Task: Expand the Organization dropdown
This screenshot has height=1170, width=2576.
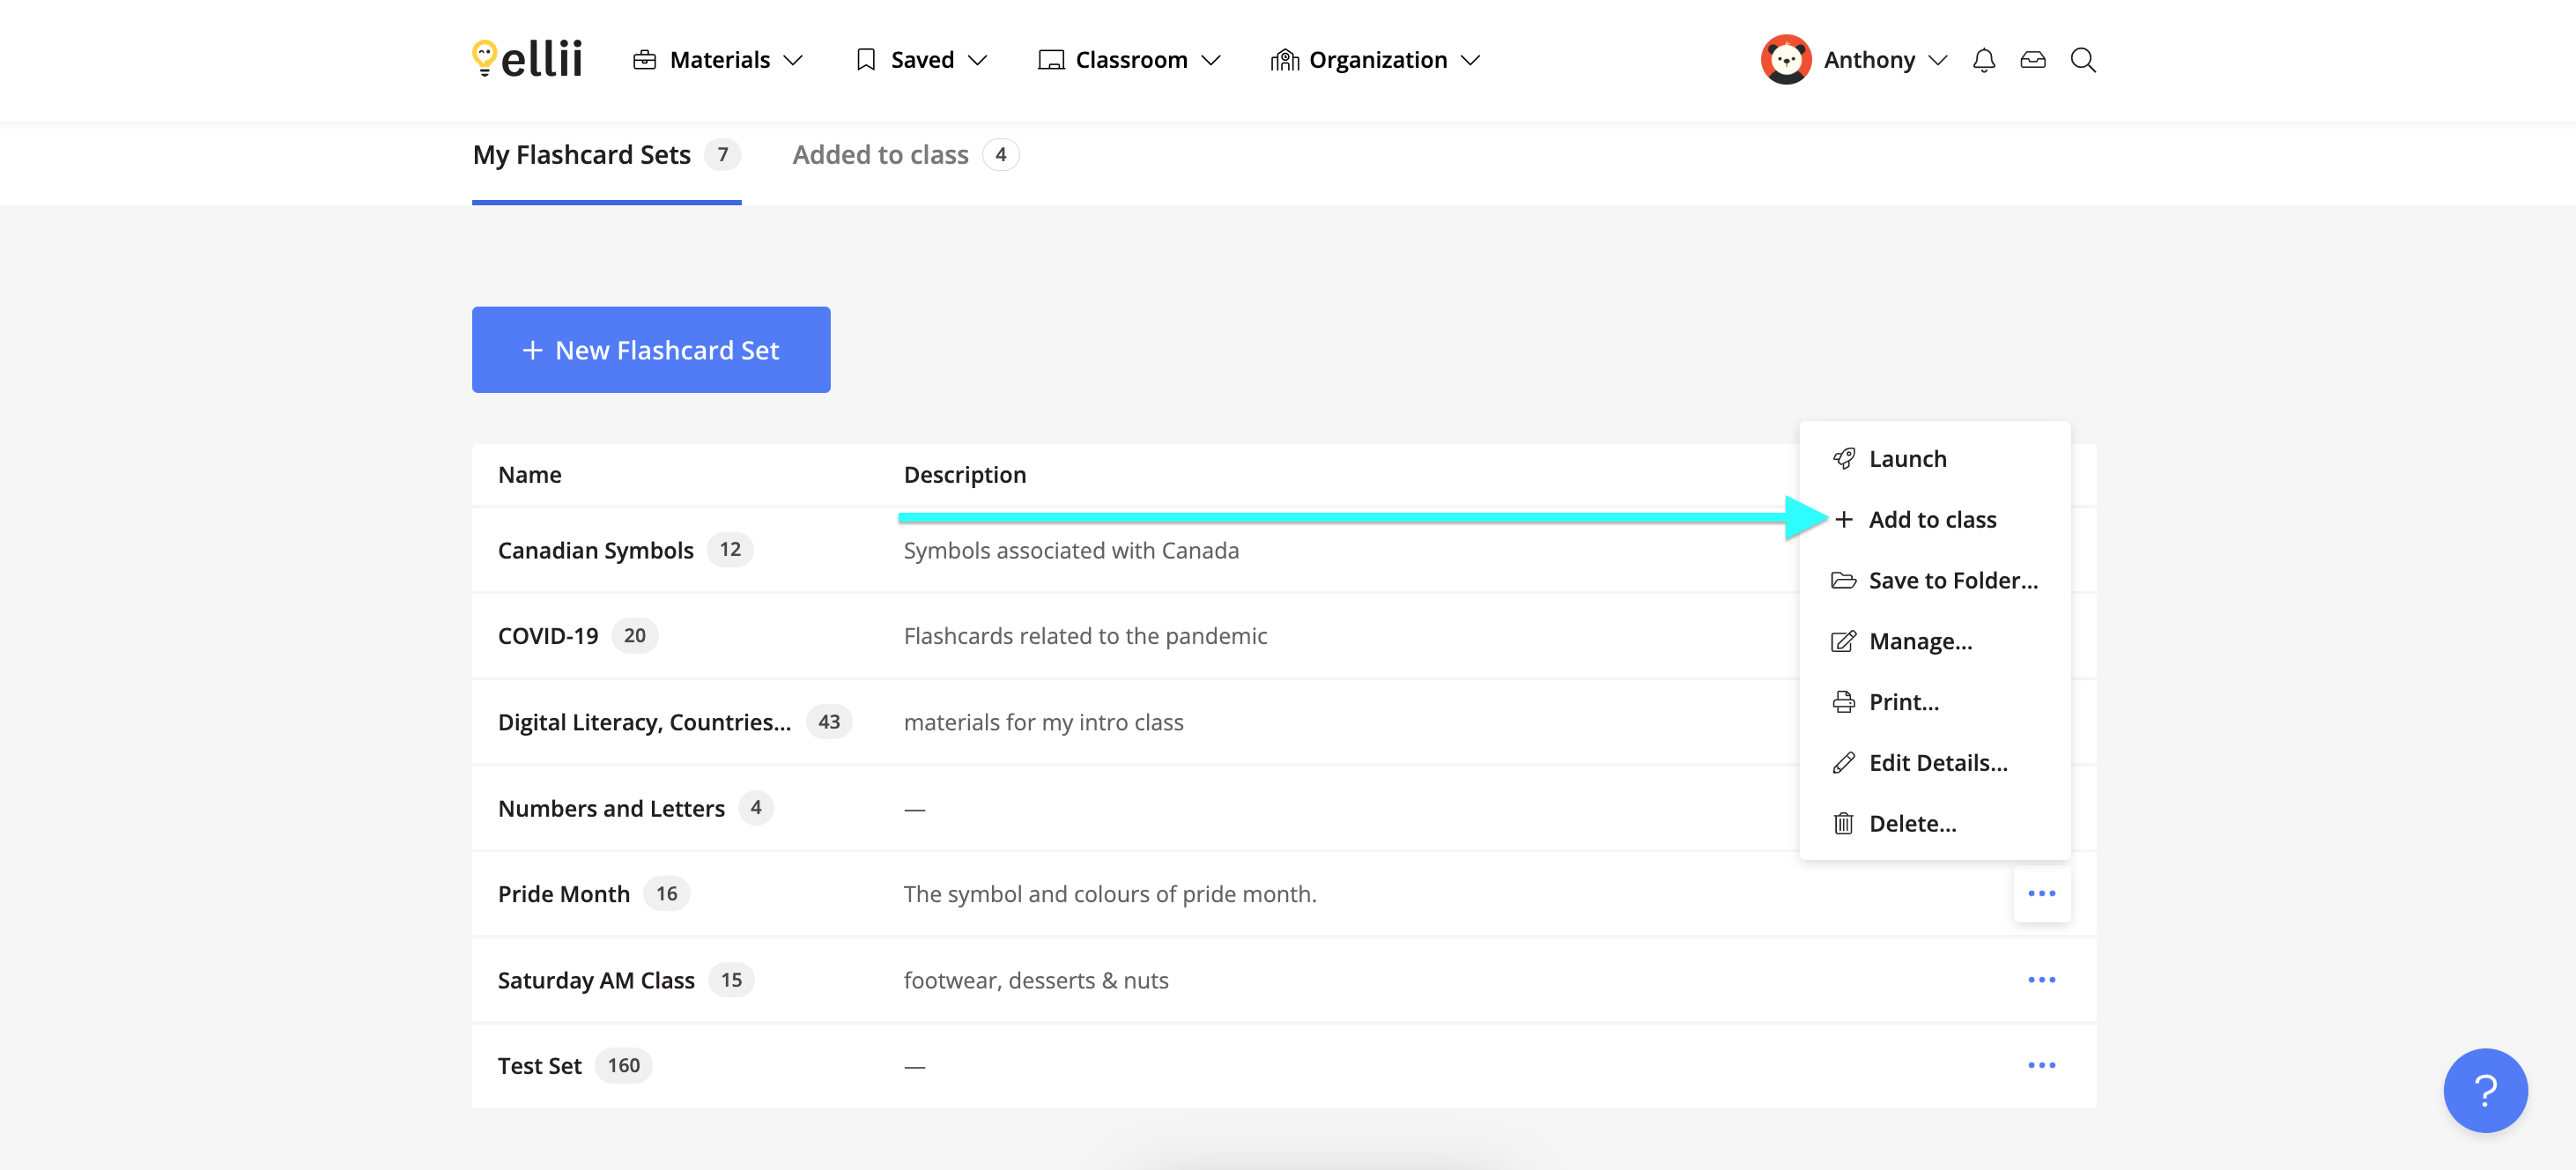Action: [1376, 60]
